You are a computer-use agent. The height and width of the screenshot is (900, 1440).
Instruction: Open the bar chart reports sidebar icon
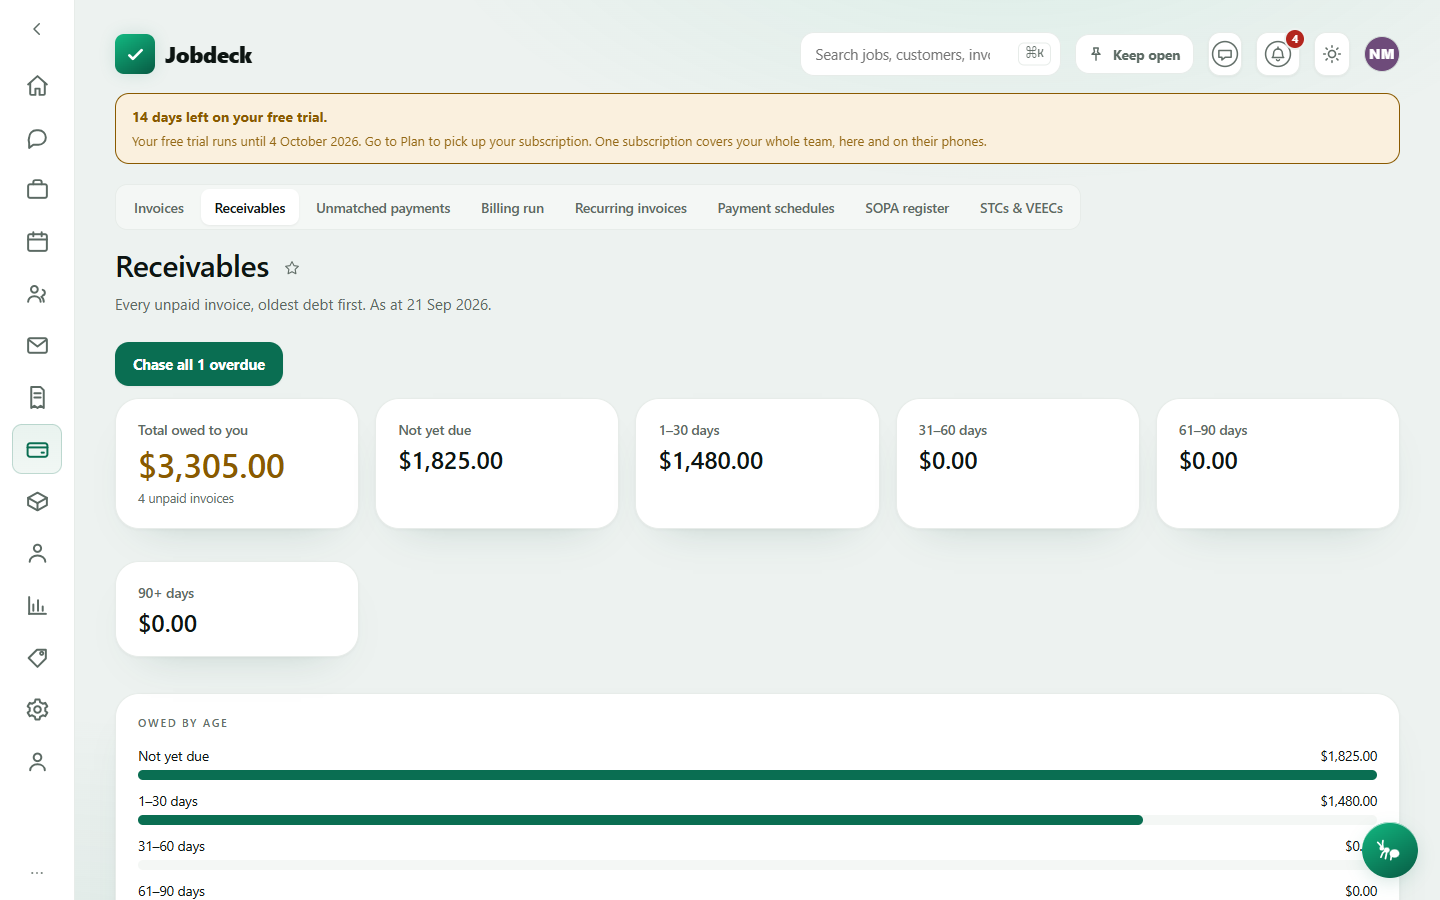pyautogui.click(x=37, y=606)
